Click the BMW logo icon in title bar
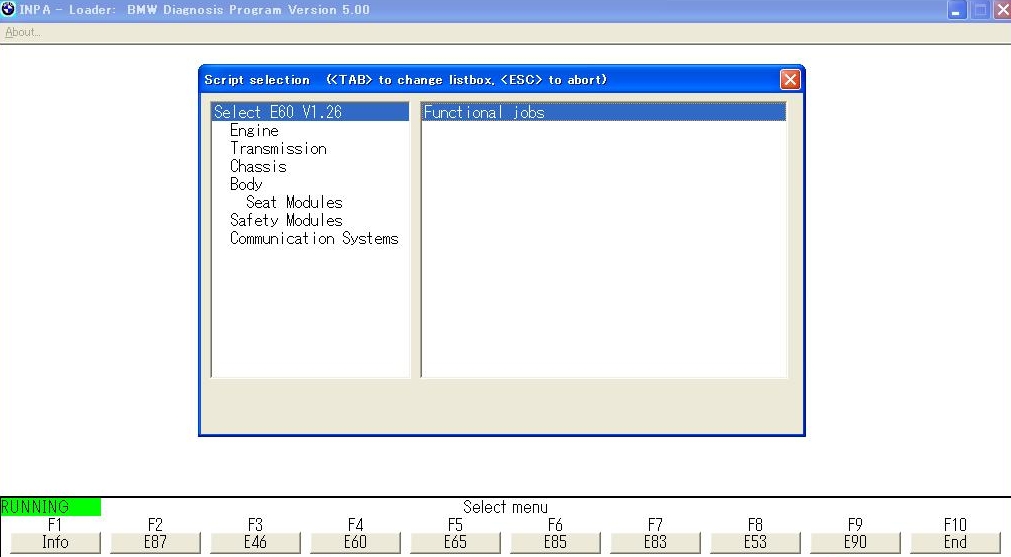The width and height of the screenshot is (1011, 557). (8, 9)
